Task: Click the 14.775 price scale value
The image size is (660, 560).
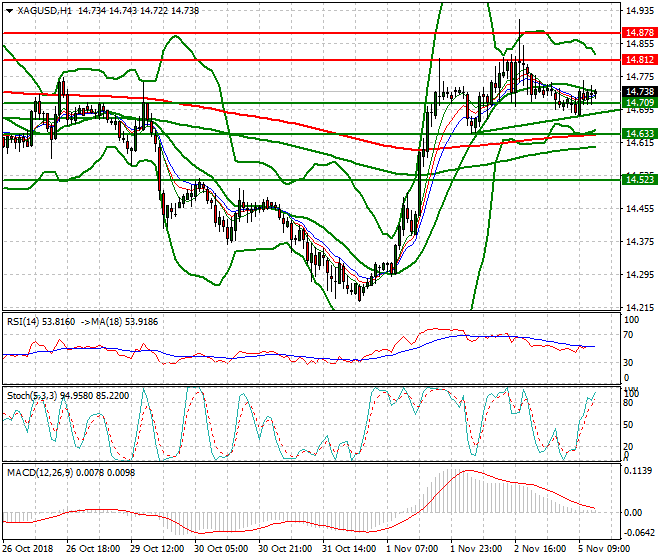Action: click(x=640, y=77)
